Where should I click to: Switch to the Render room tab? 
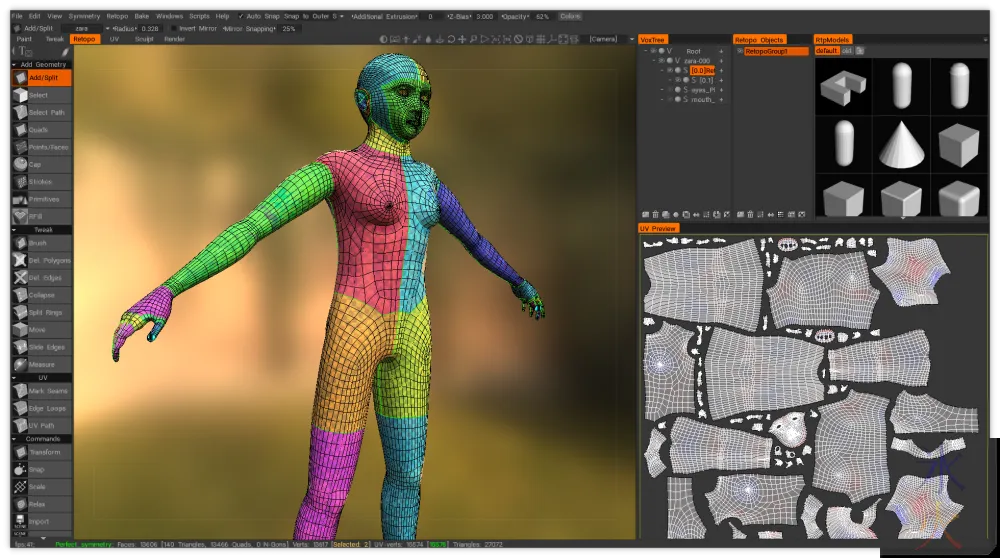(174, 40)
